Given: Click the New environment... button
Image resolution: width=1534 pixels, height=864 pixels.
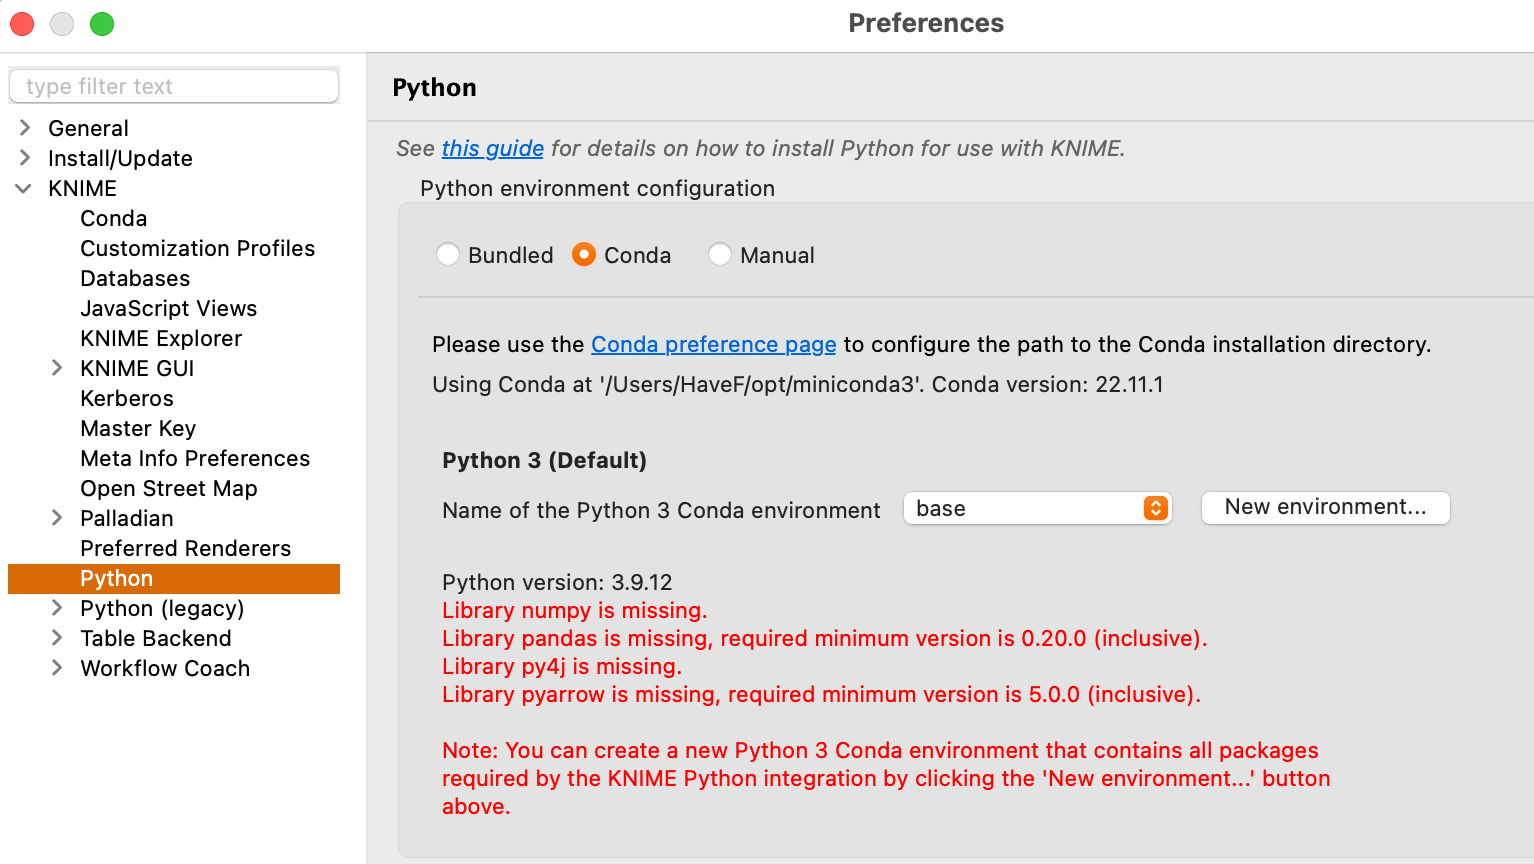Looking at the screenshot, I should [x=1325, y=507].
